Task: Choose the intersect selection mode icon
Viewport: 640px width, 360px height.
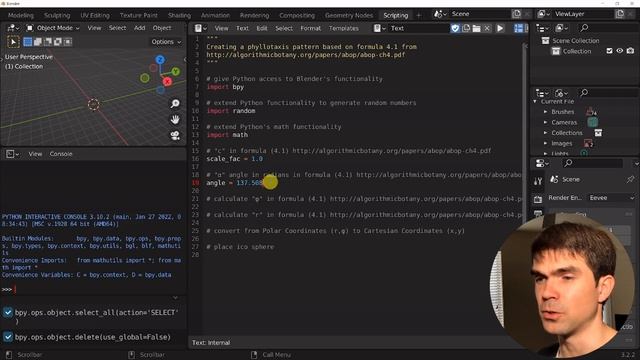Action: click(68, 42)
